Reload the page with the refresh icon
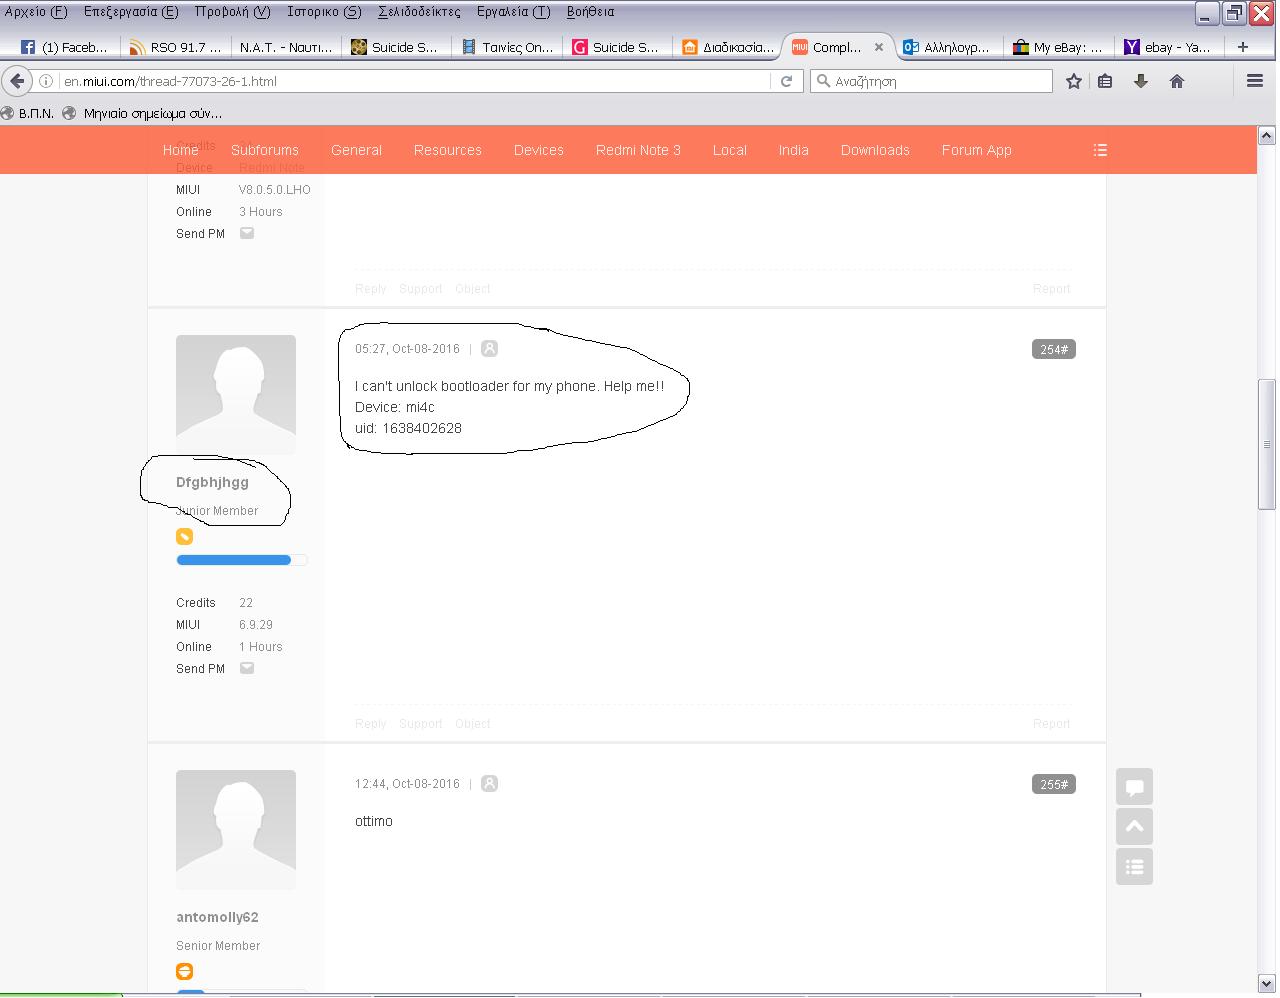 pos(786,81)
